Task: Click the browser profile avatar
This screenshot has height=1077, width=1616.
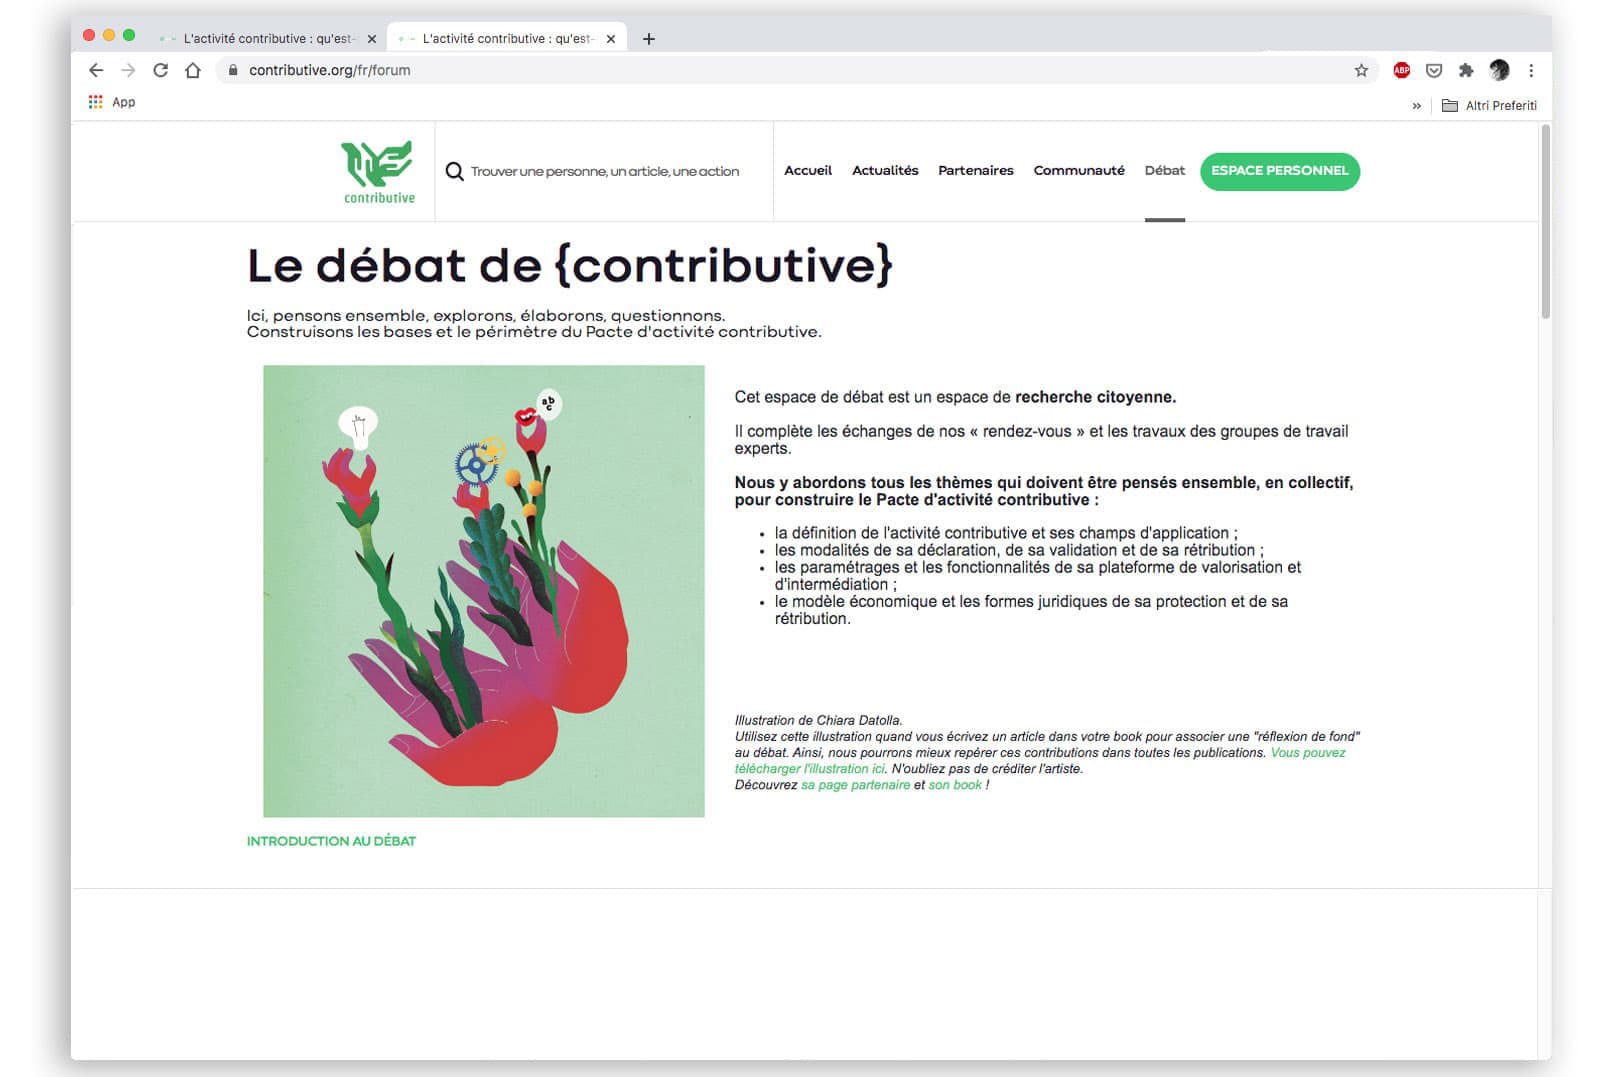Action: [1499, 70]
